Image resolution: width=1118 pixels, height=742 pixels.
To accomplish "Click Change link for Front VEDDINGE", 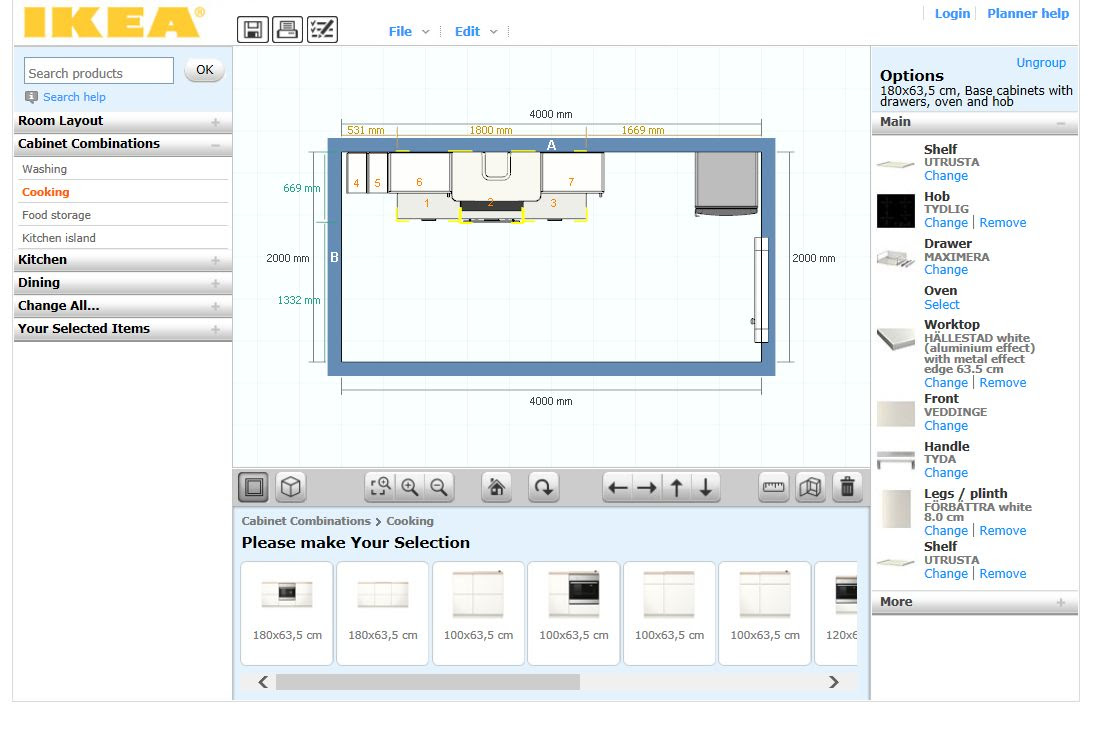I will (945, 426).
